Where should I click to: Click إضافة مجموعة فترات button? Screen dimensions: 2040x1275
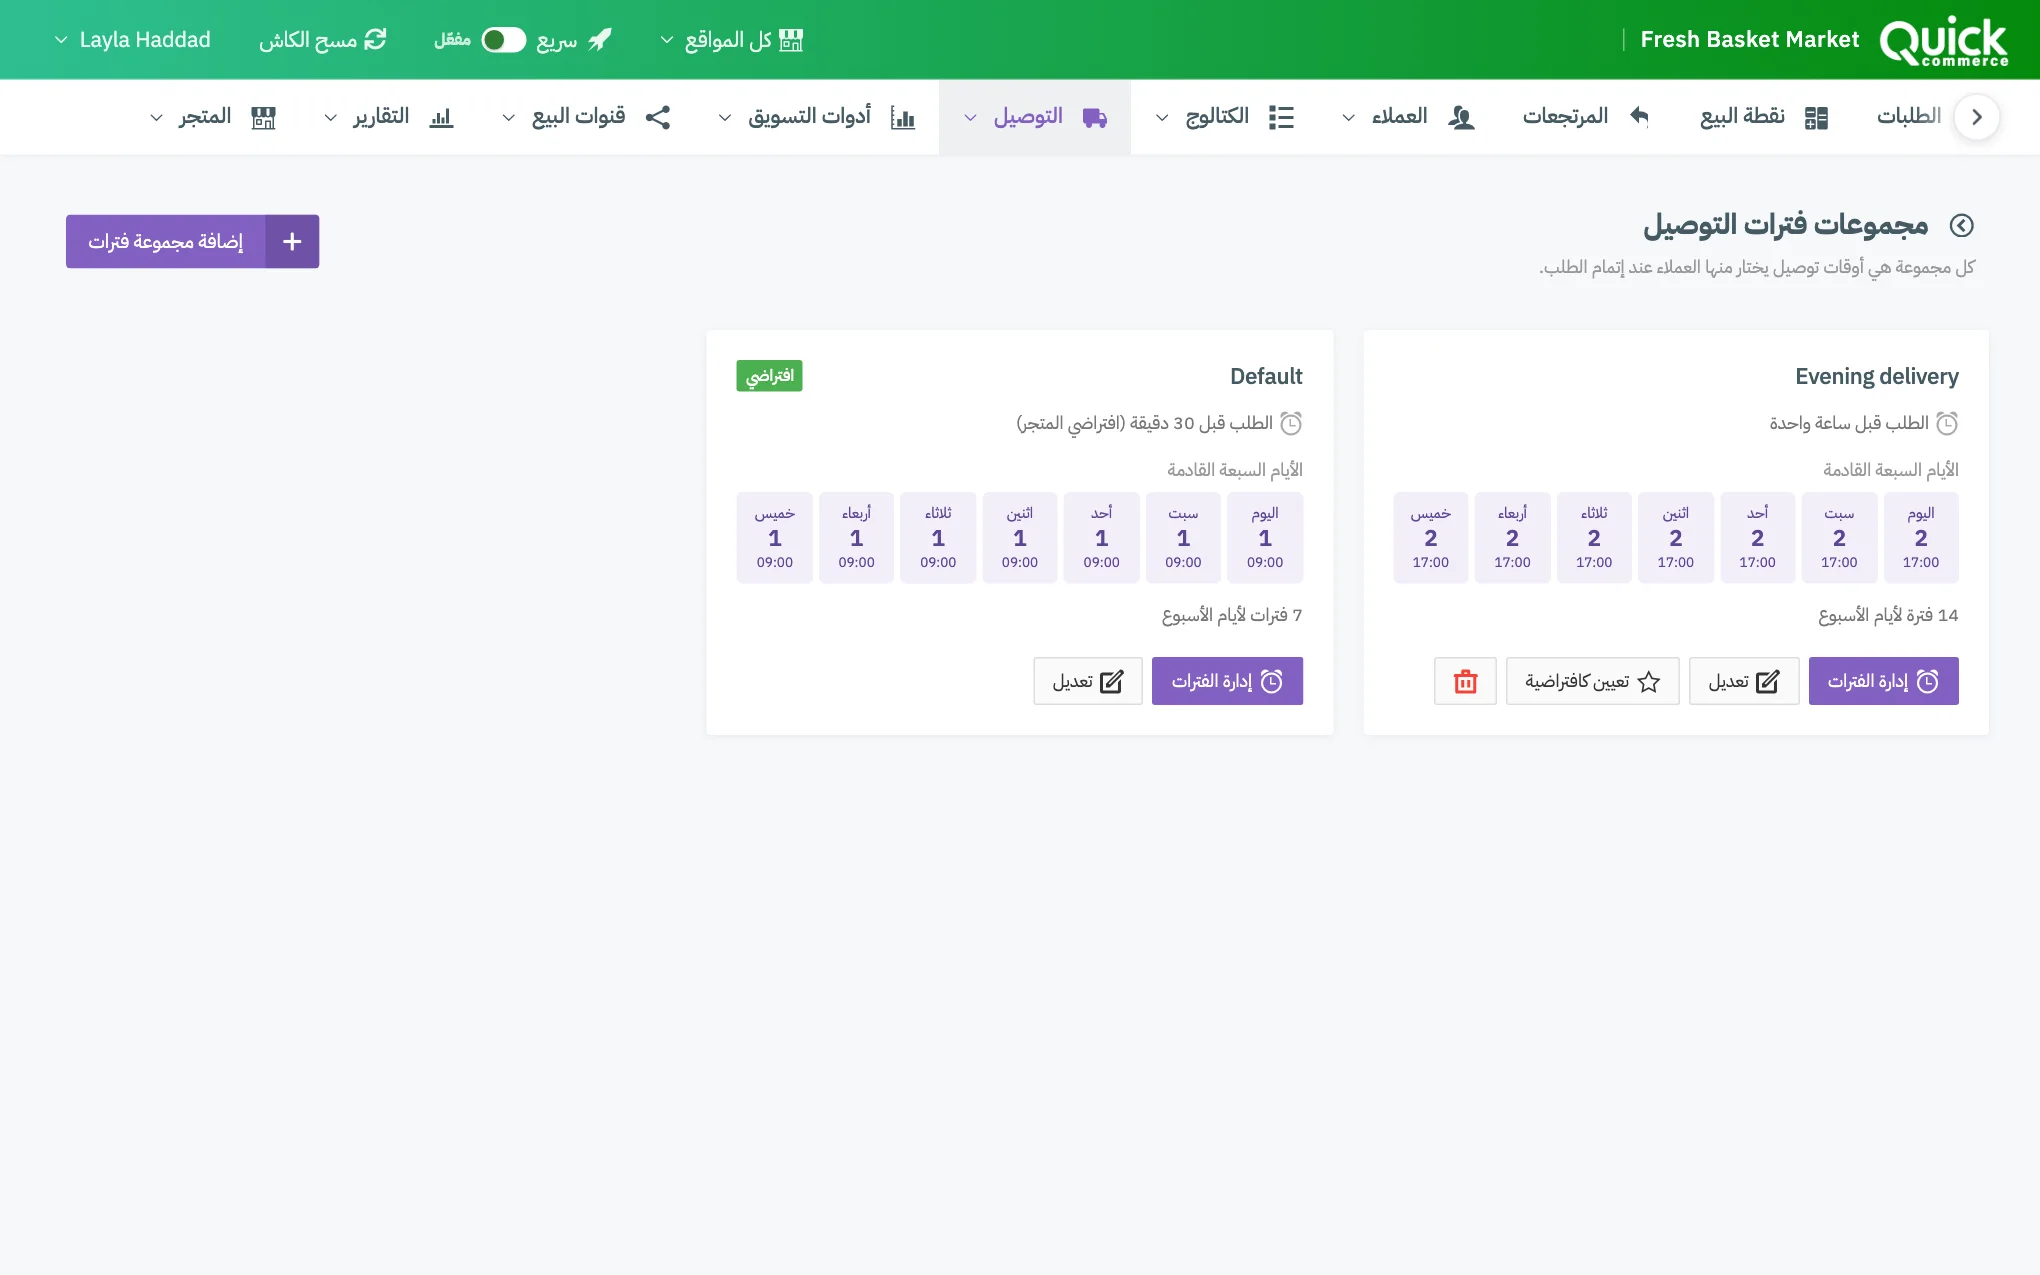(x=192, y=241)
